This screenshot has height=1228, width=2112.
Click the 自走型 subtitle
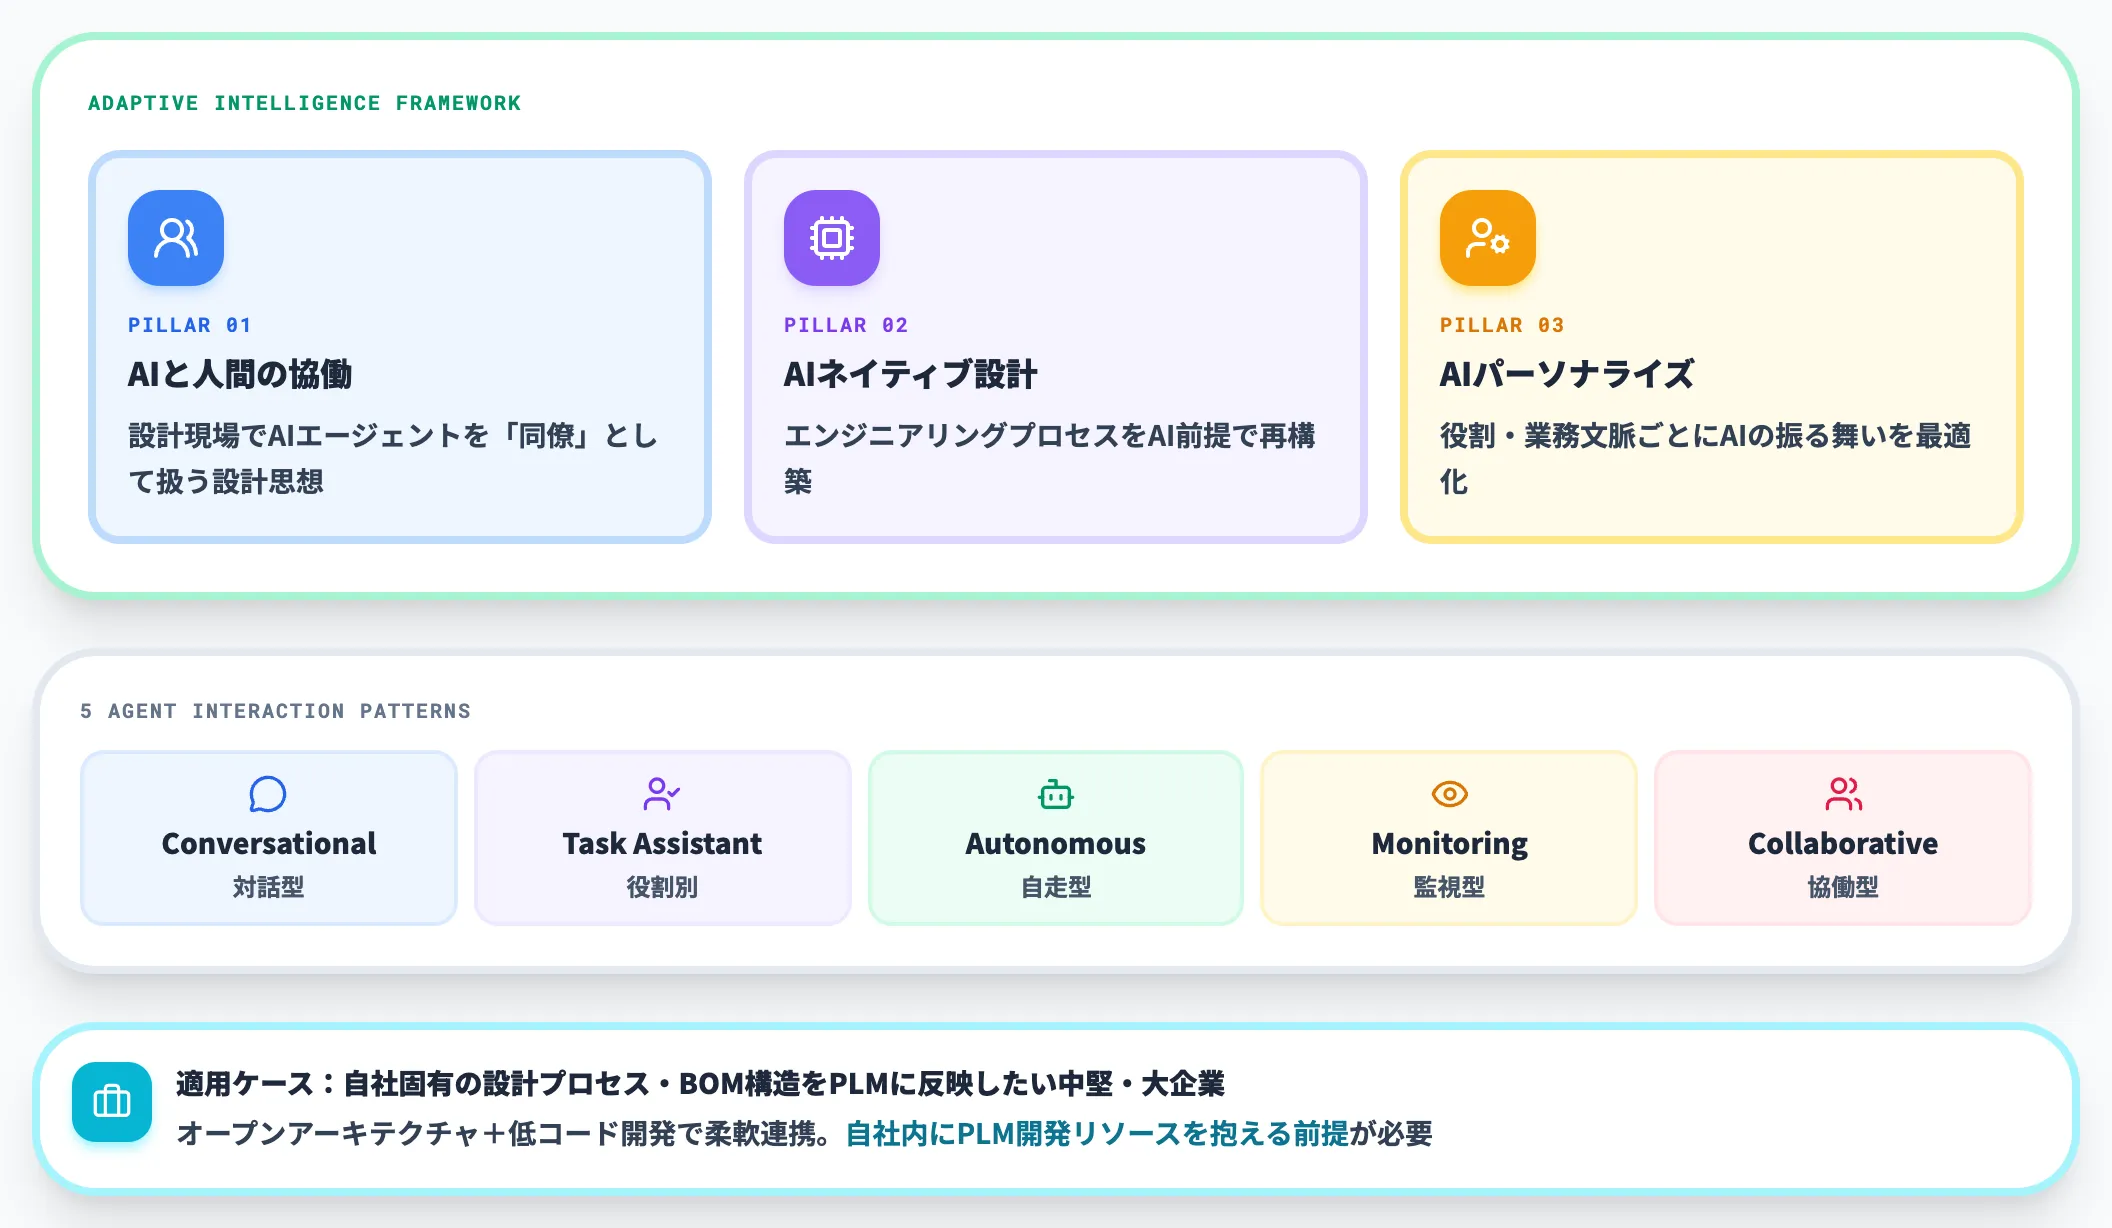point(1056,887)
